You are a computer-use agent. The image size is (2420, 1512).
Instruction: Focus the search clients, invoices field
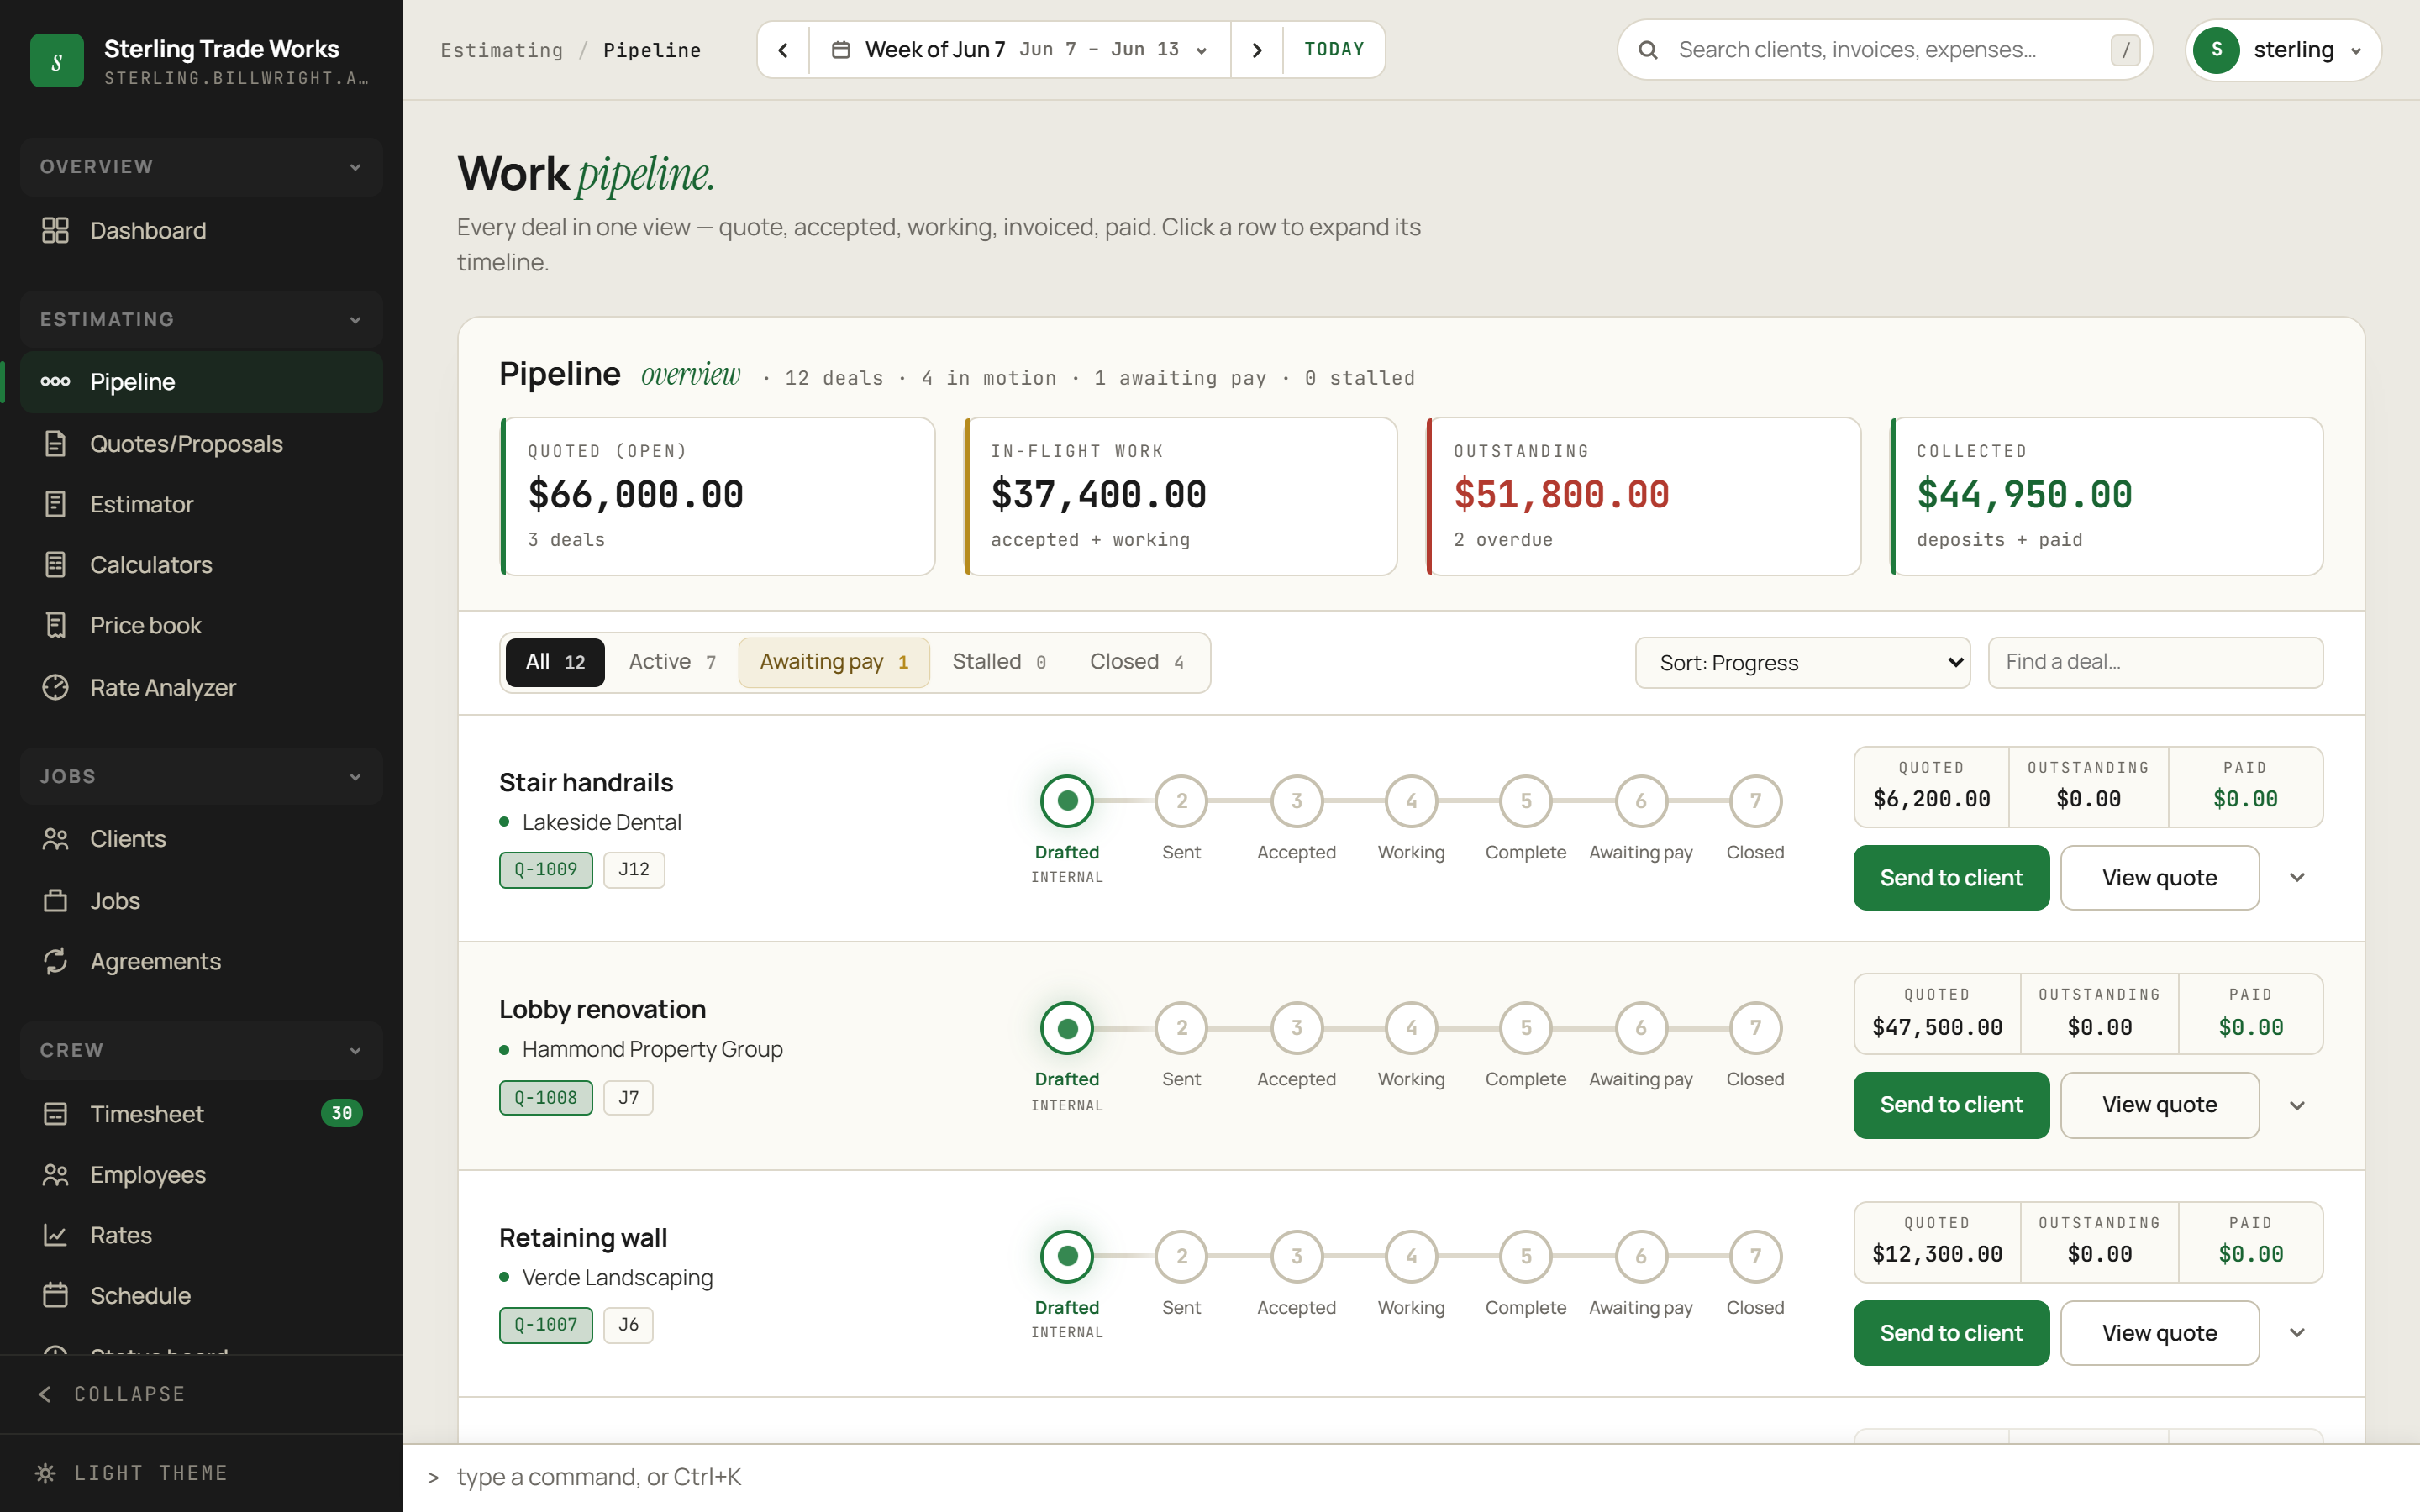1886,50
